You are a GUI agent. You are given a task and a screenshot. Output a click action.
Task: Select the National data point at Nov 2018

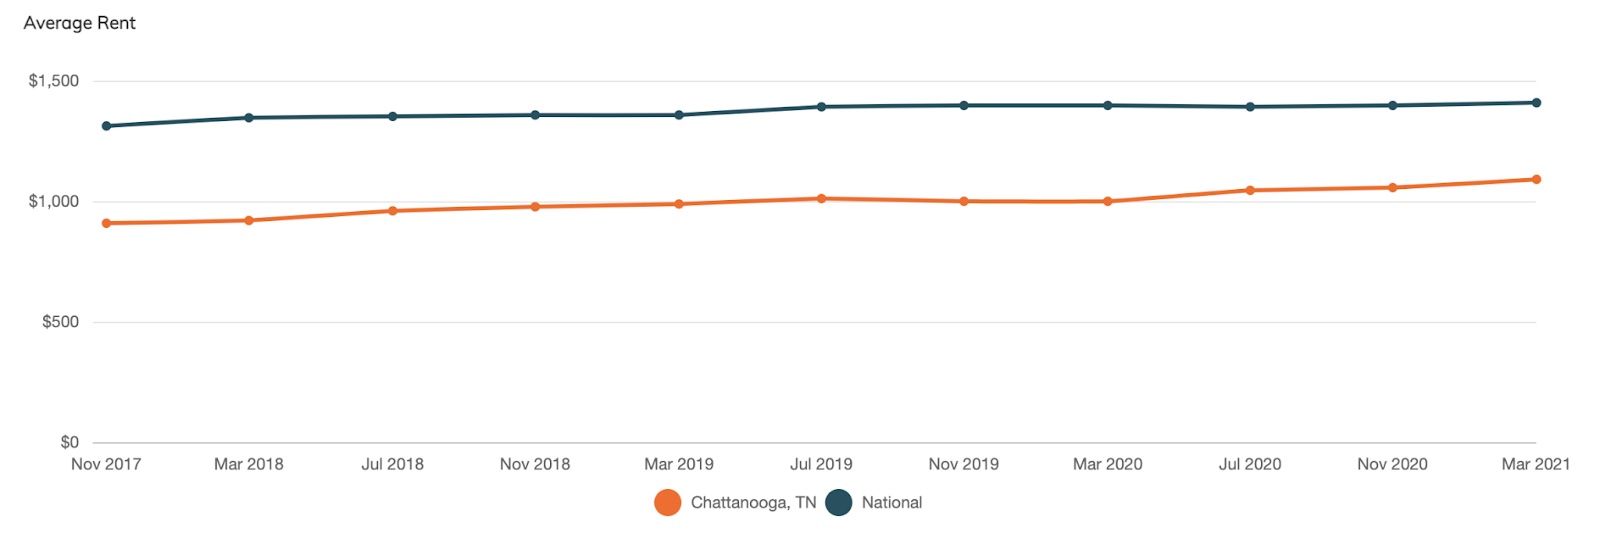coord(535,115)
